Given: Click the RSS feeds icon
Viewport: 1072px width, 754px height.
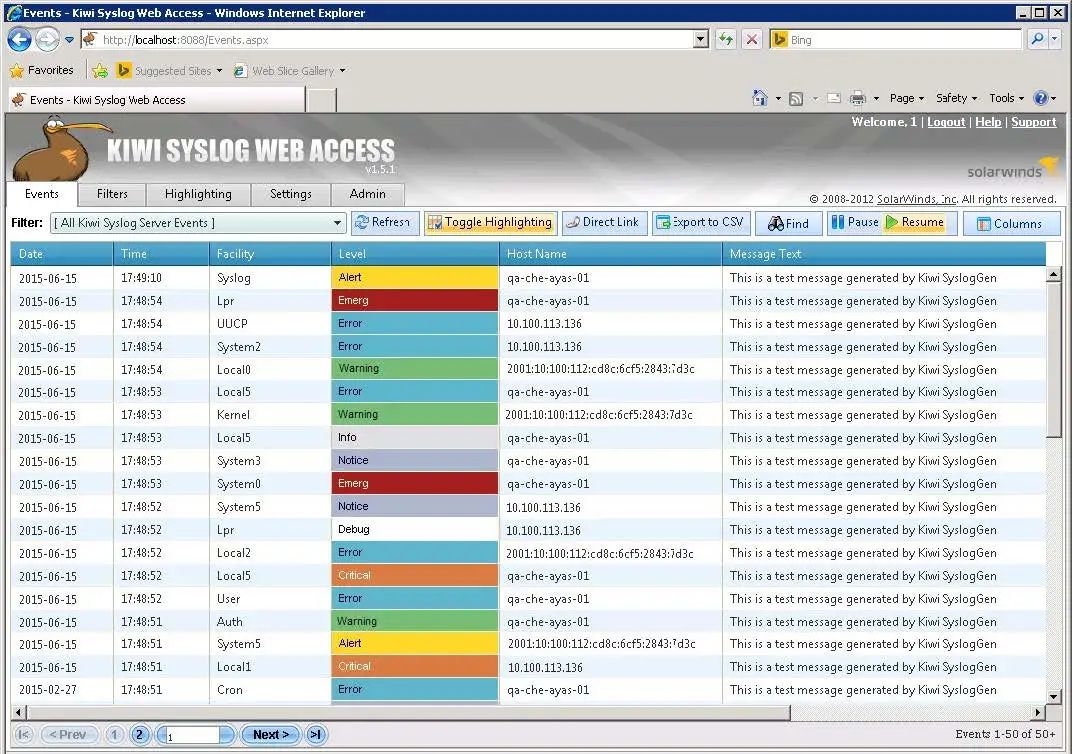Looking at the screenshot, I should coord(796,99).
